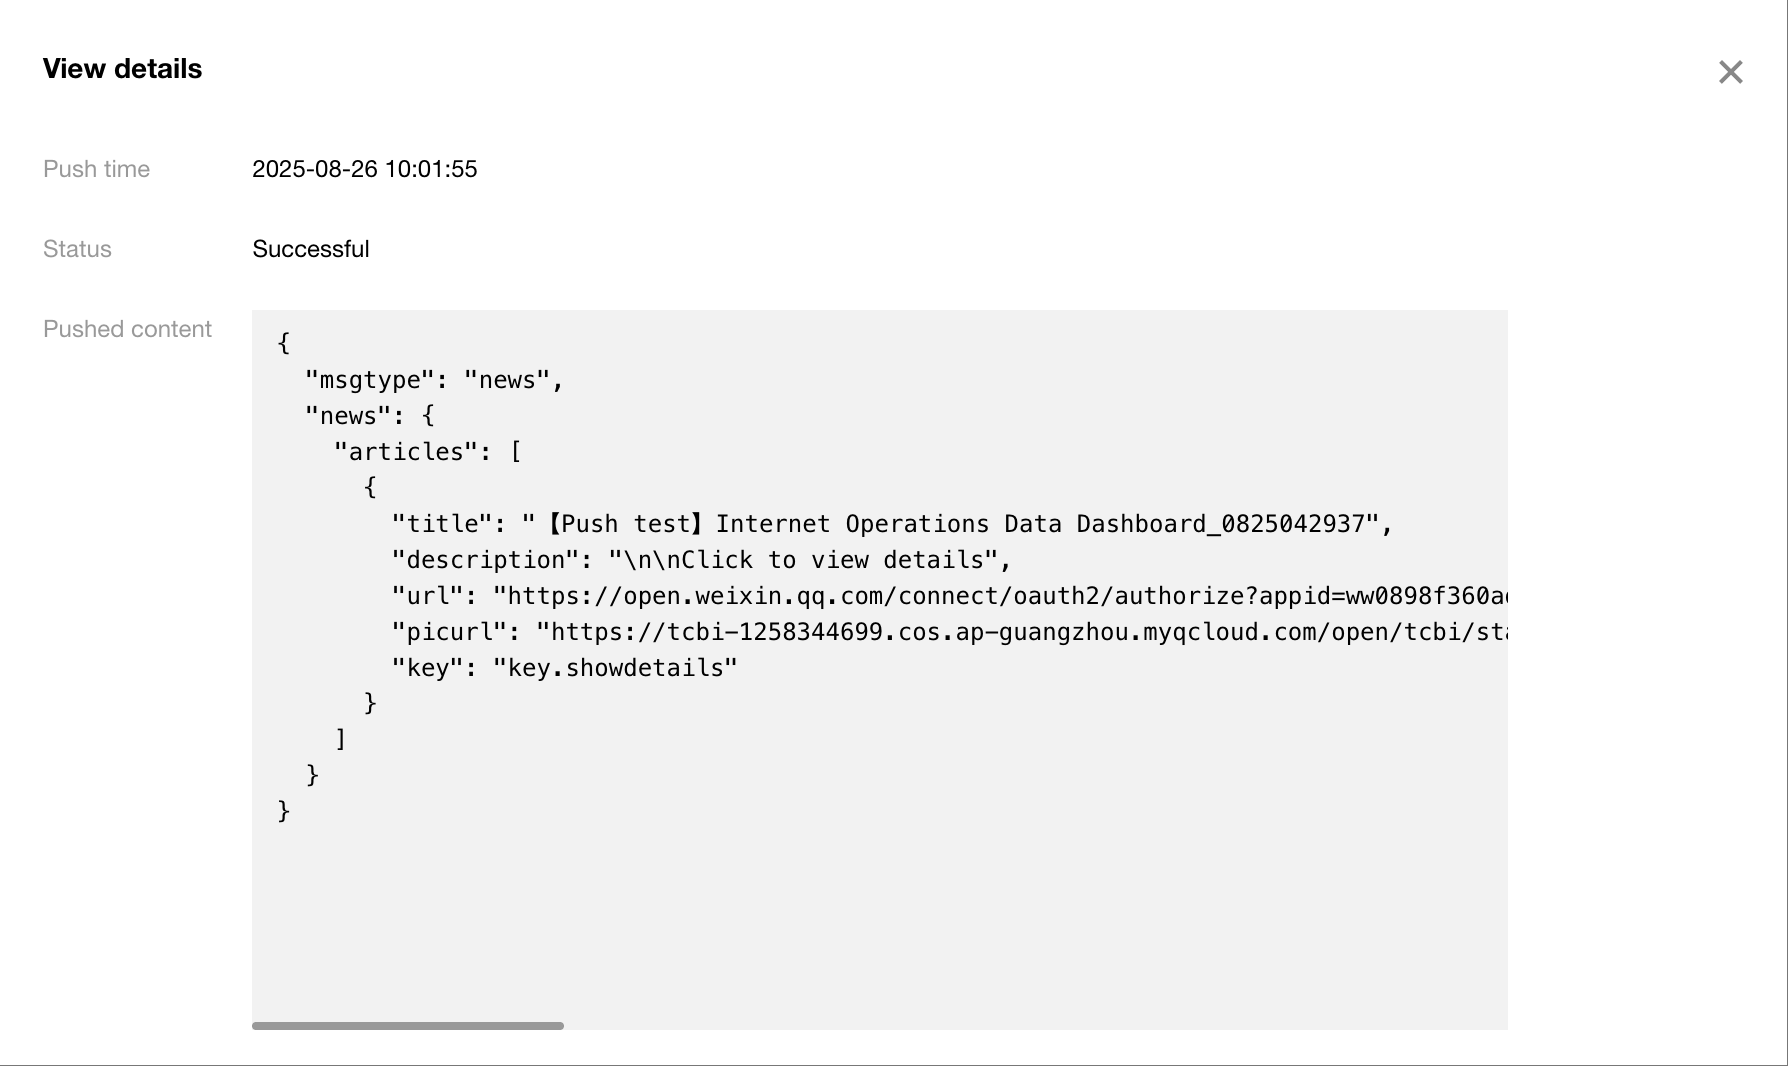Click the "key": "key.showdetails" line
This screenshot has width=1788, height=1066.
(x=564, y=668)
